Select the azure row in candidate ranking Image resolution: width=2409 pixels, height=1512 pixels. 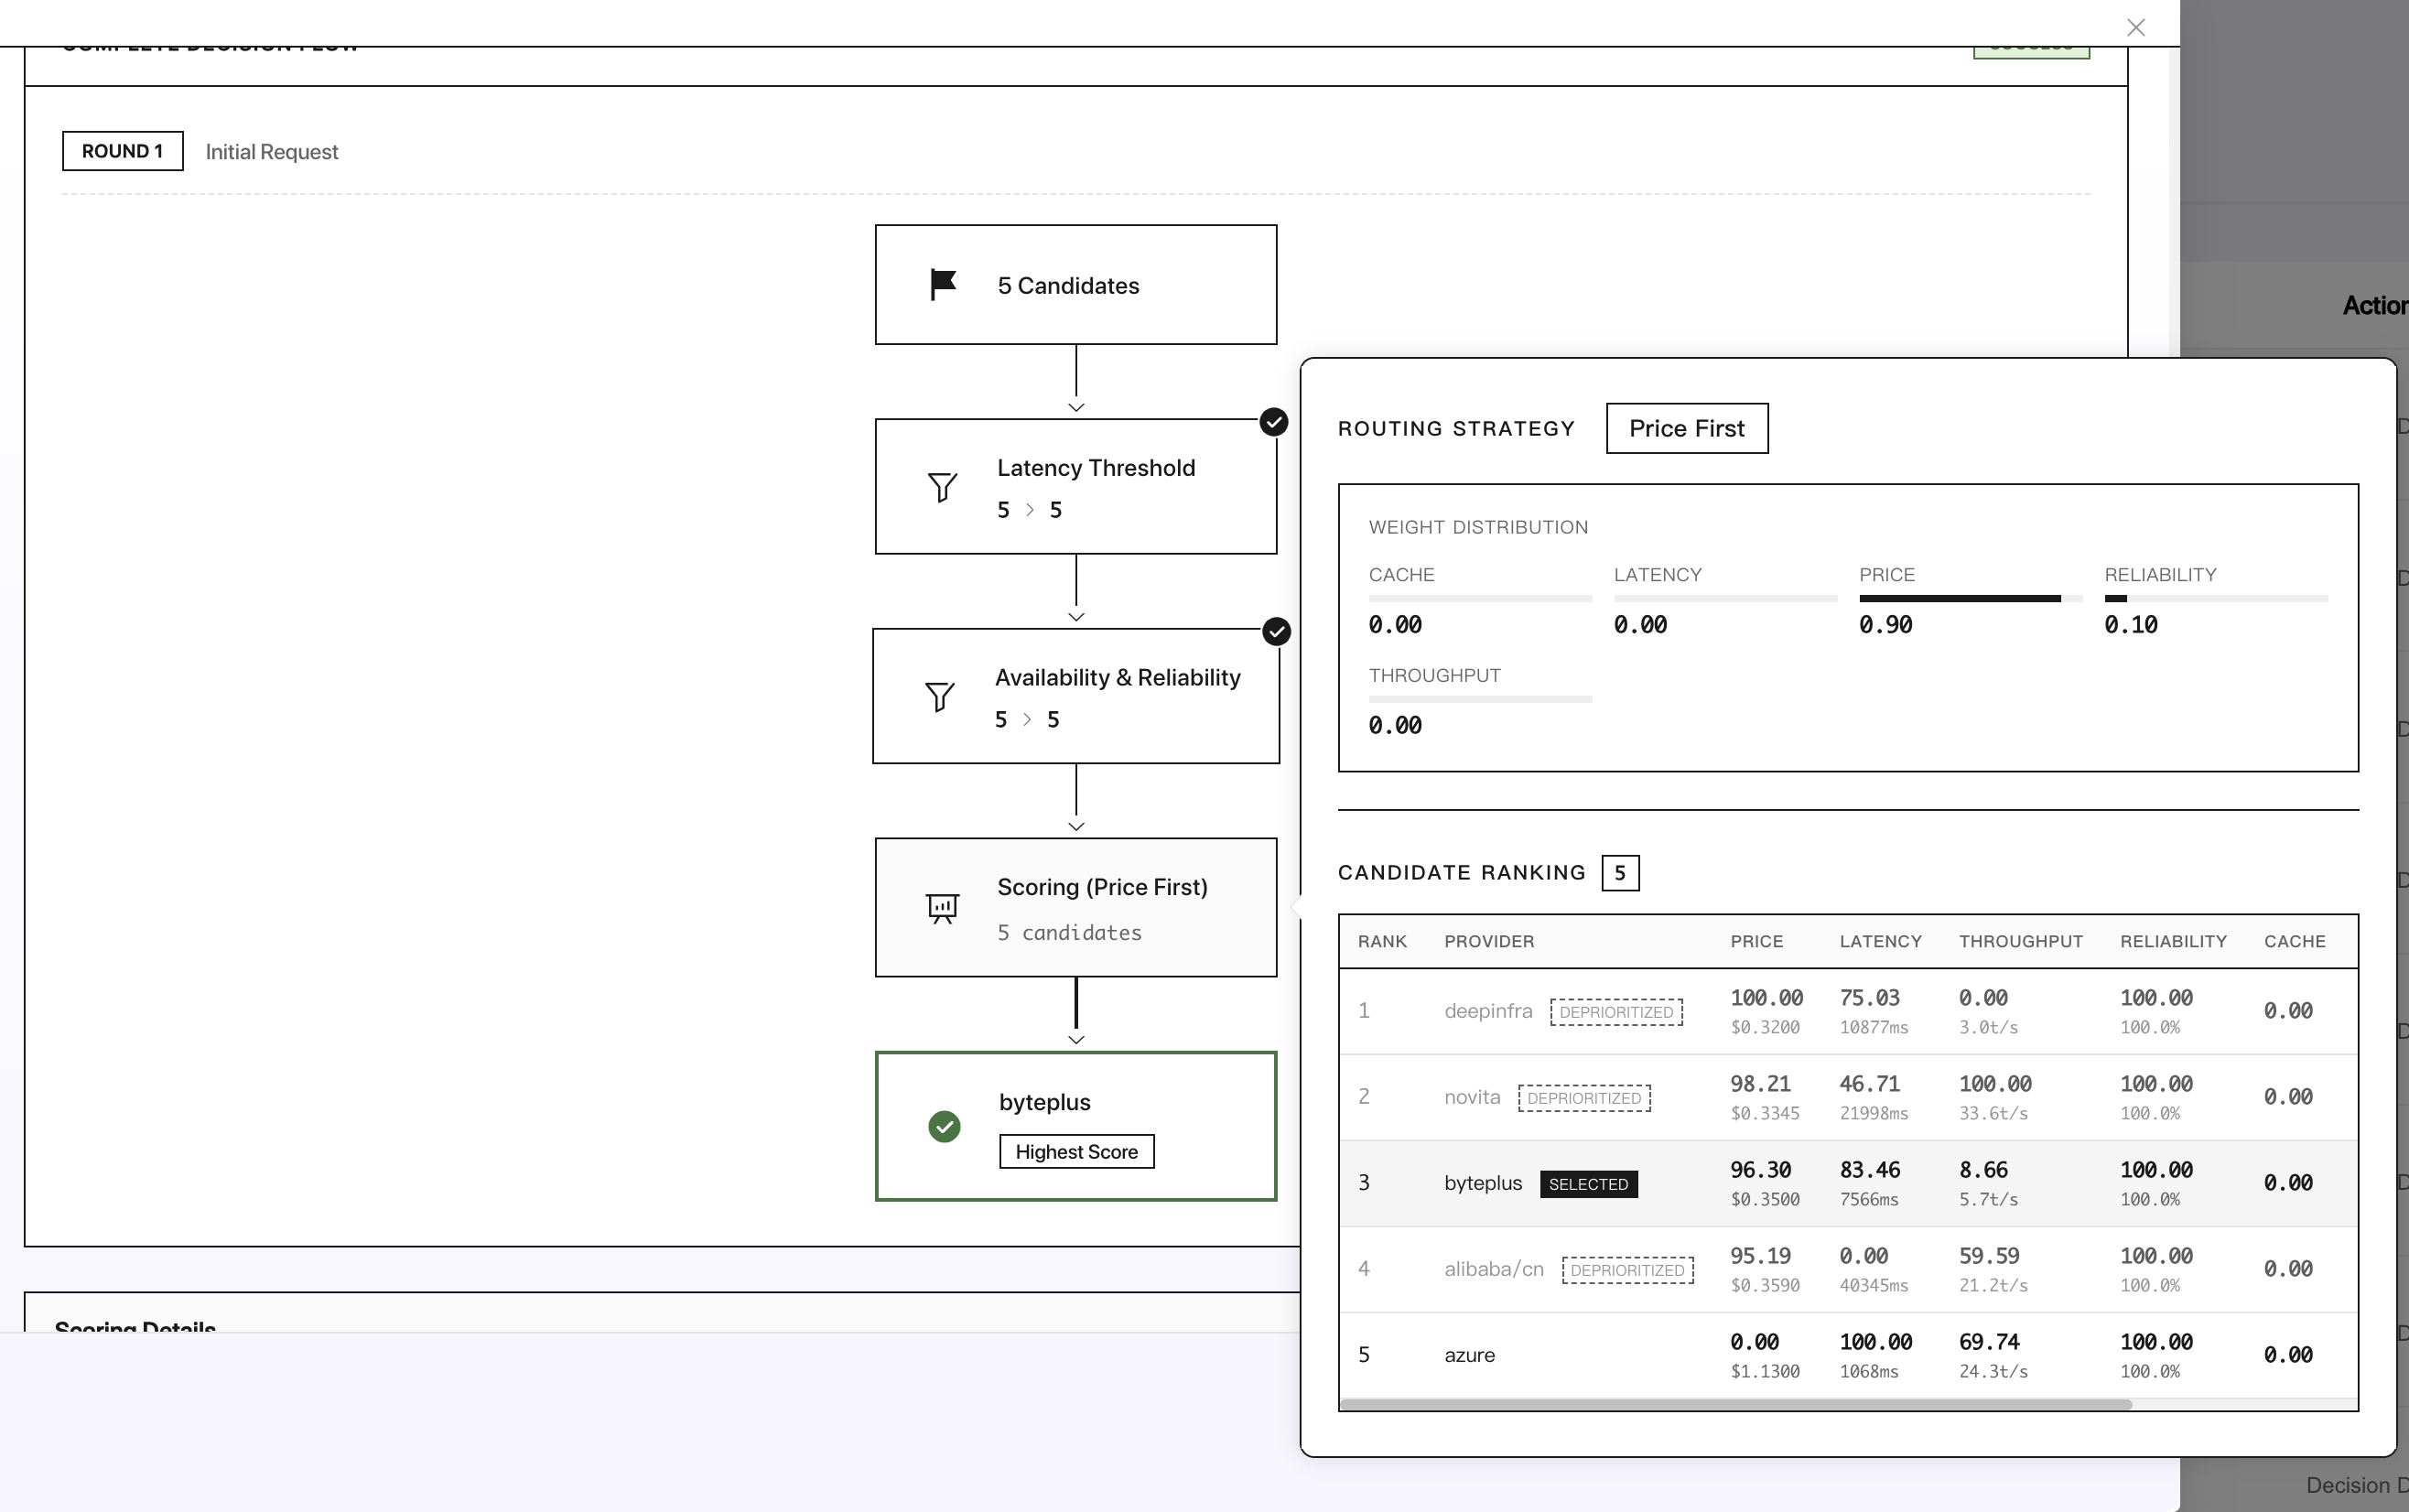pyautogui.click(x=1848, y=1356)
